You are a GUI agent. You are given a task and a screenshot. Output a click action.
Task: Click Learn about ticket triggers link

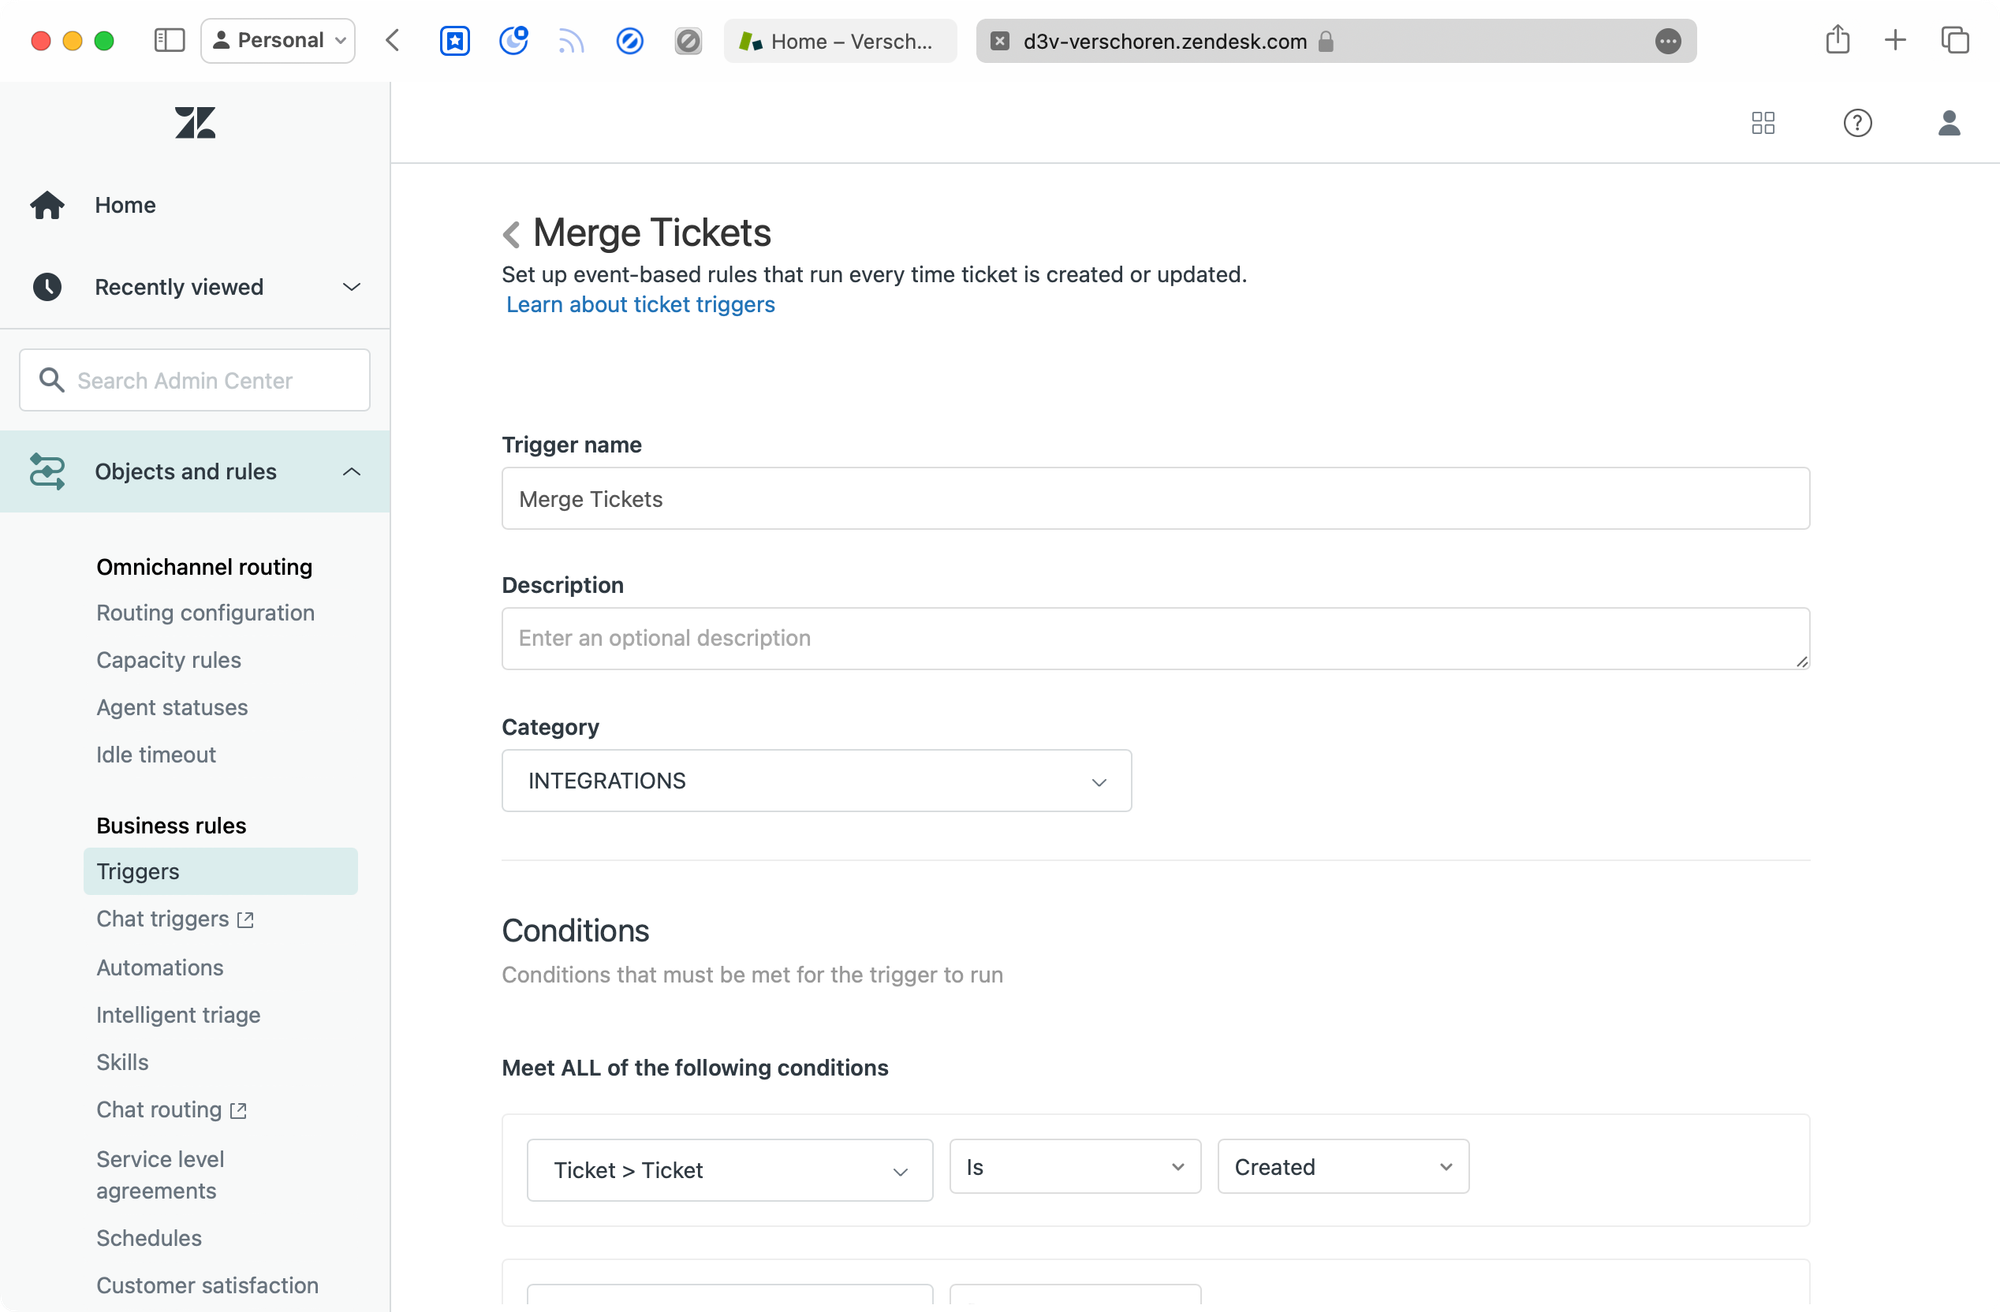coord(640,305)
